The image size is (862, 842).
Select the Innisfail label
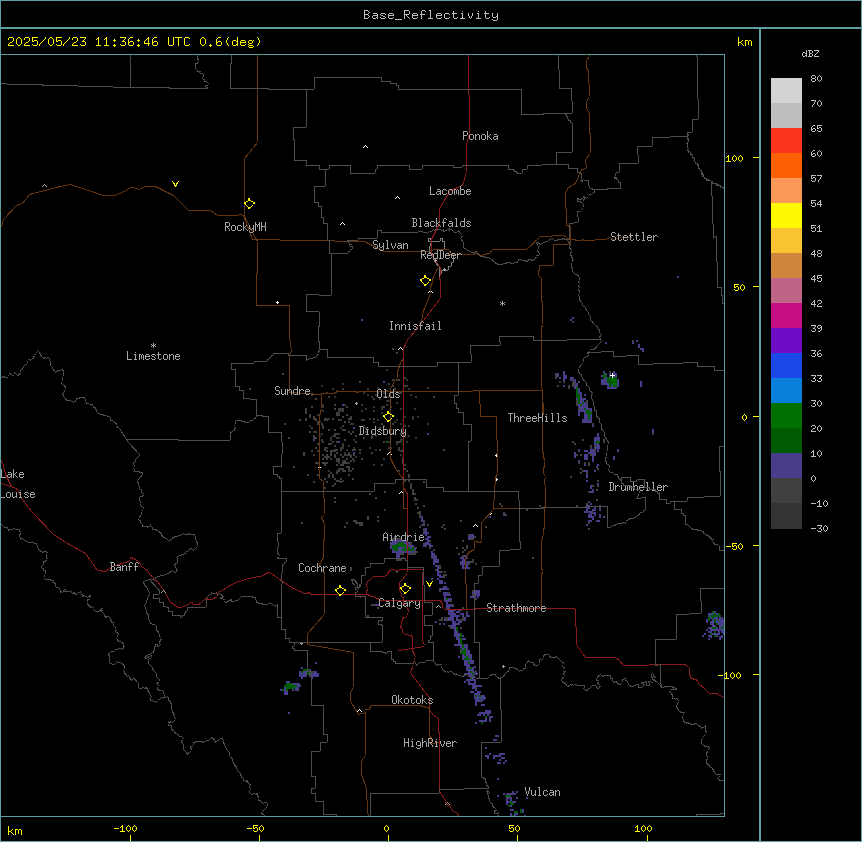[415, 326]
